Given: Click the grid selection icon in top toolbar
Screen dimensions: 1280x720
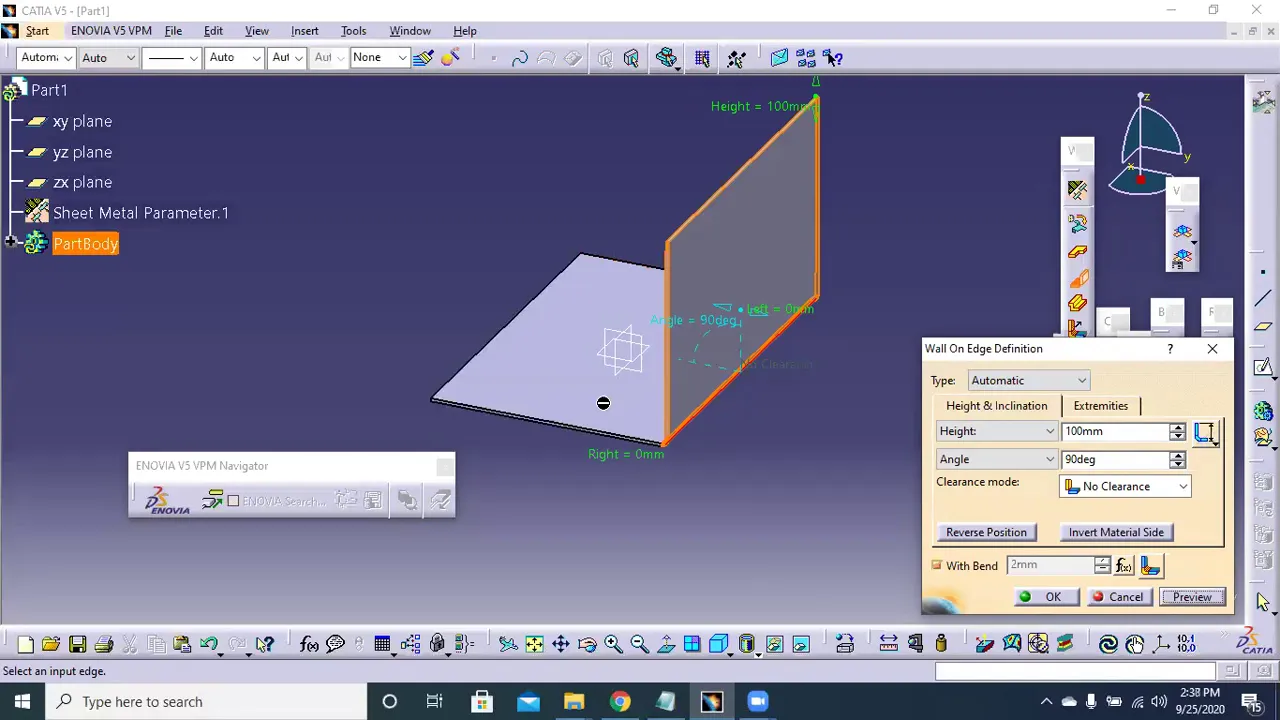Looking at the screenshot, I should click(x=702, y=58).
